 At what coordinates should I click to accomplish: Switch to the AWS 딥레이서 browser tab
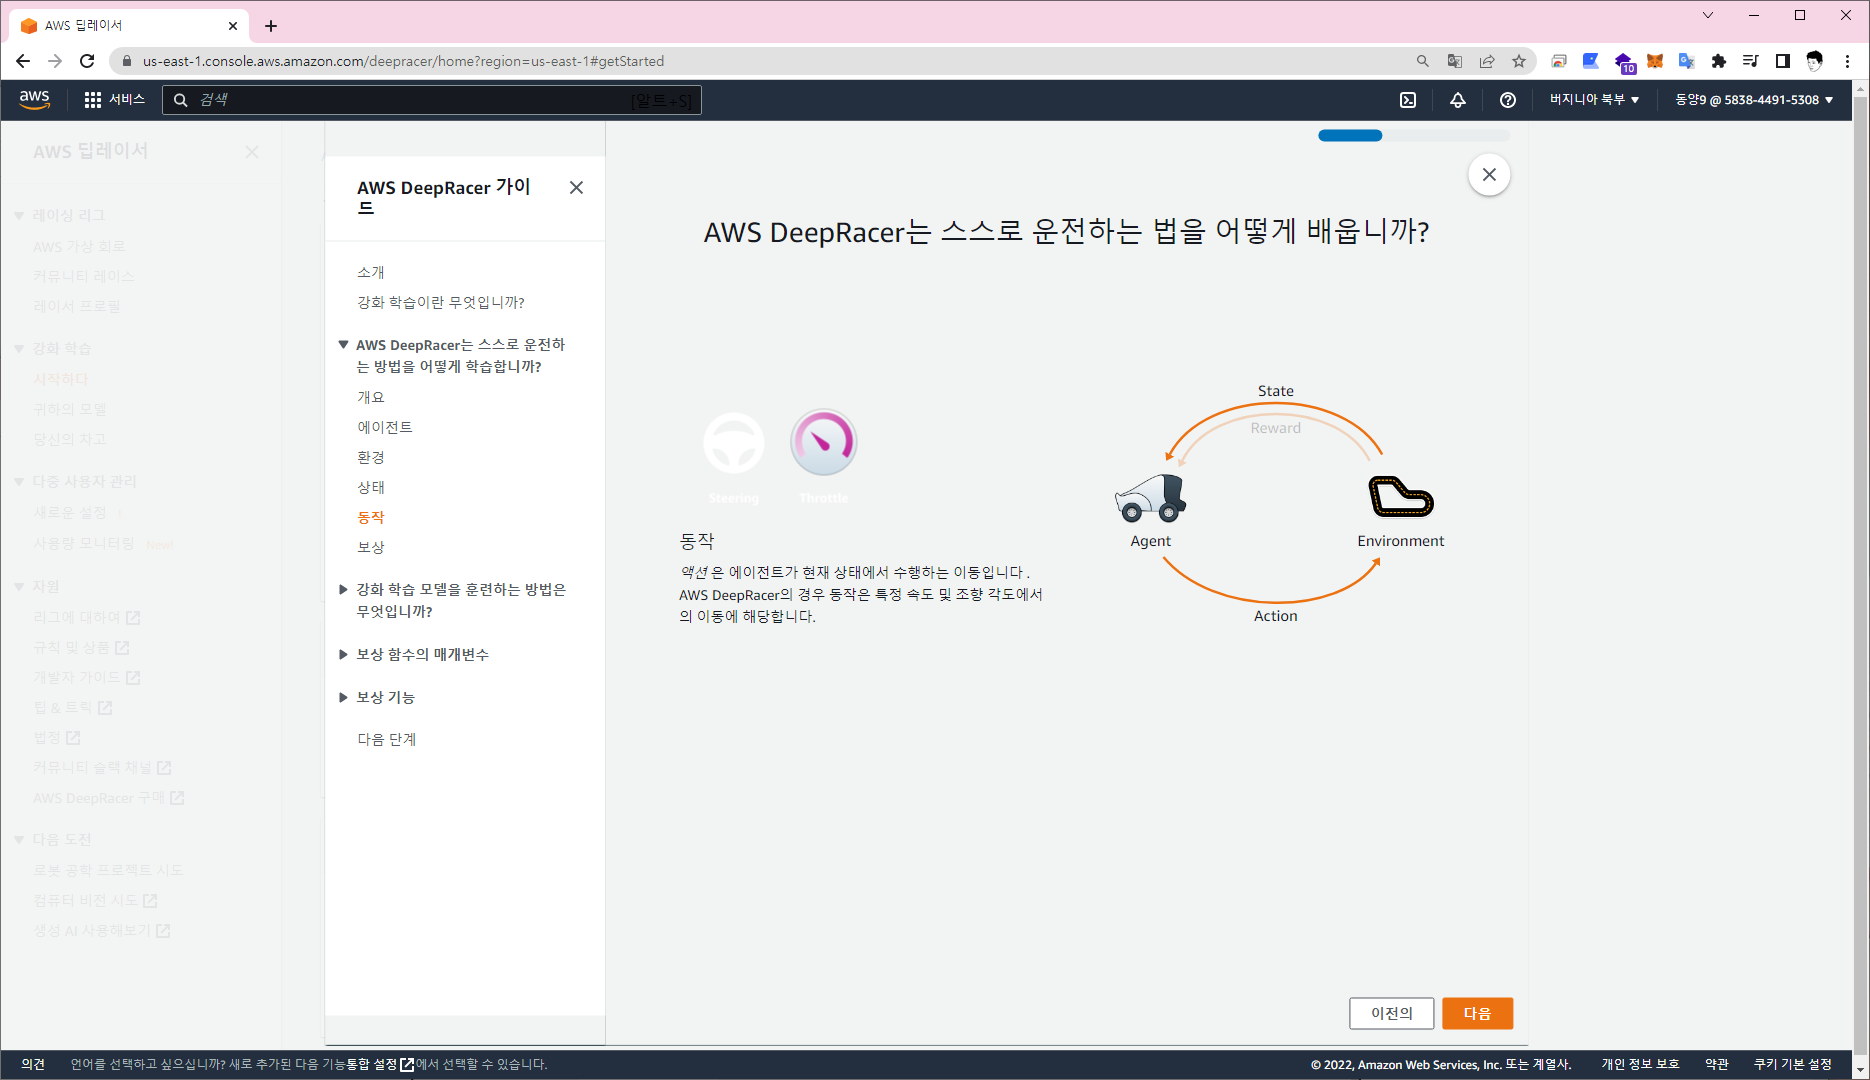(130, 26)
